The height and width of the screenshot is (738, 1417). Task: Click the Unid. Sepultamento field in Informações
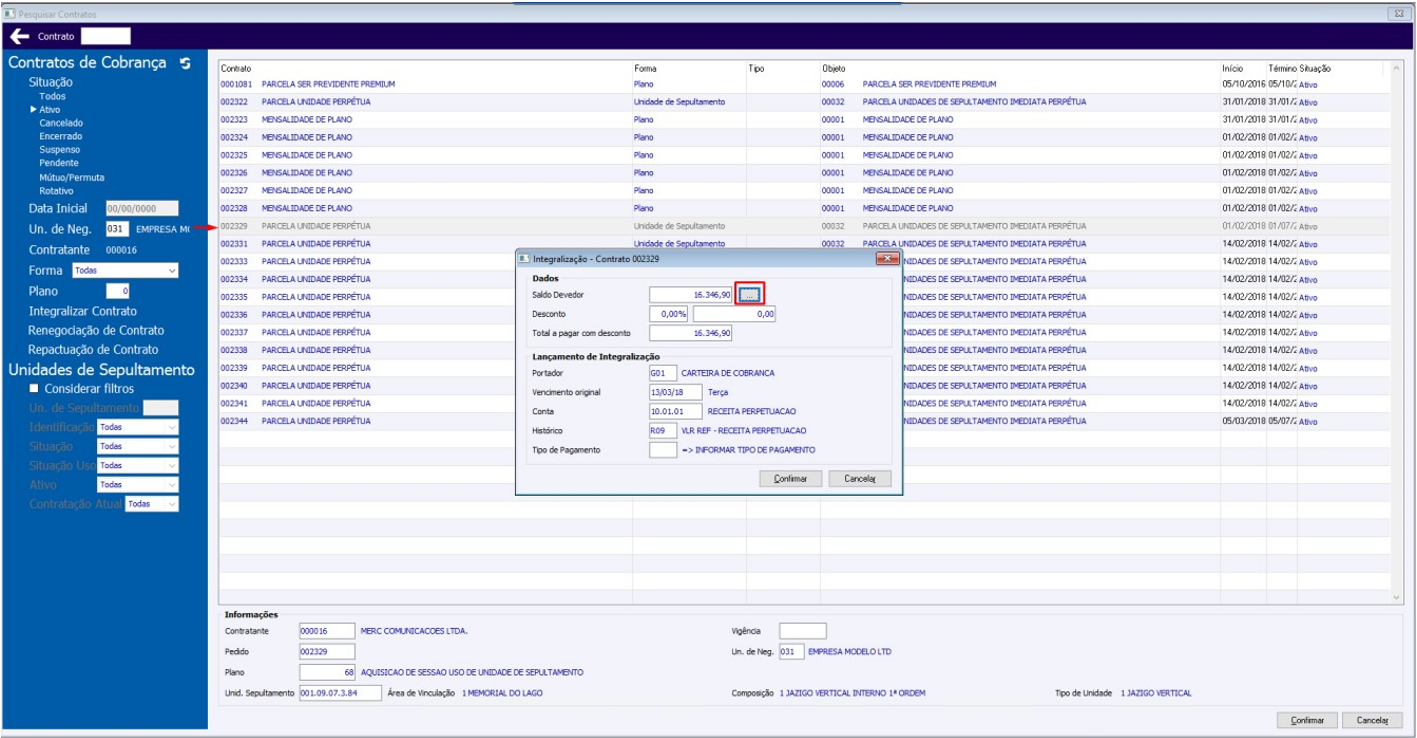tap(341, 693)
